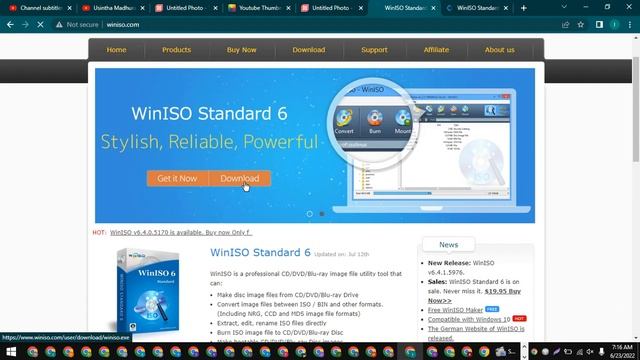Open the Affiliate page

coord(436,50)
